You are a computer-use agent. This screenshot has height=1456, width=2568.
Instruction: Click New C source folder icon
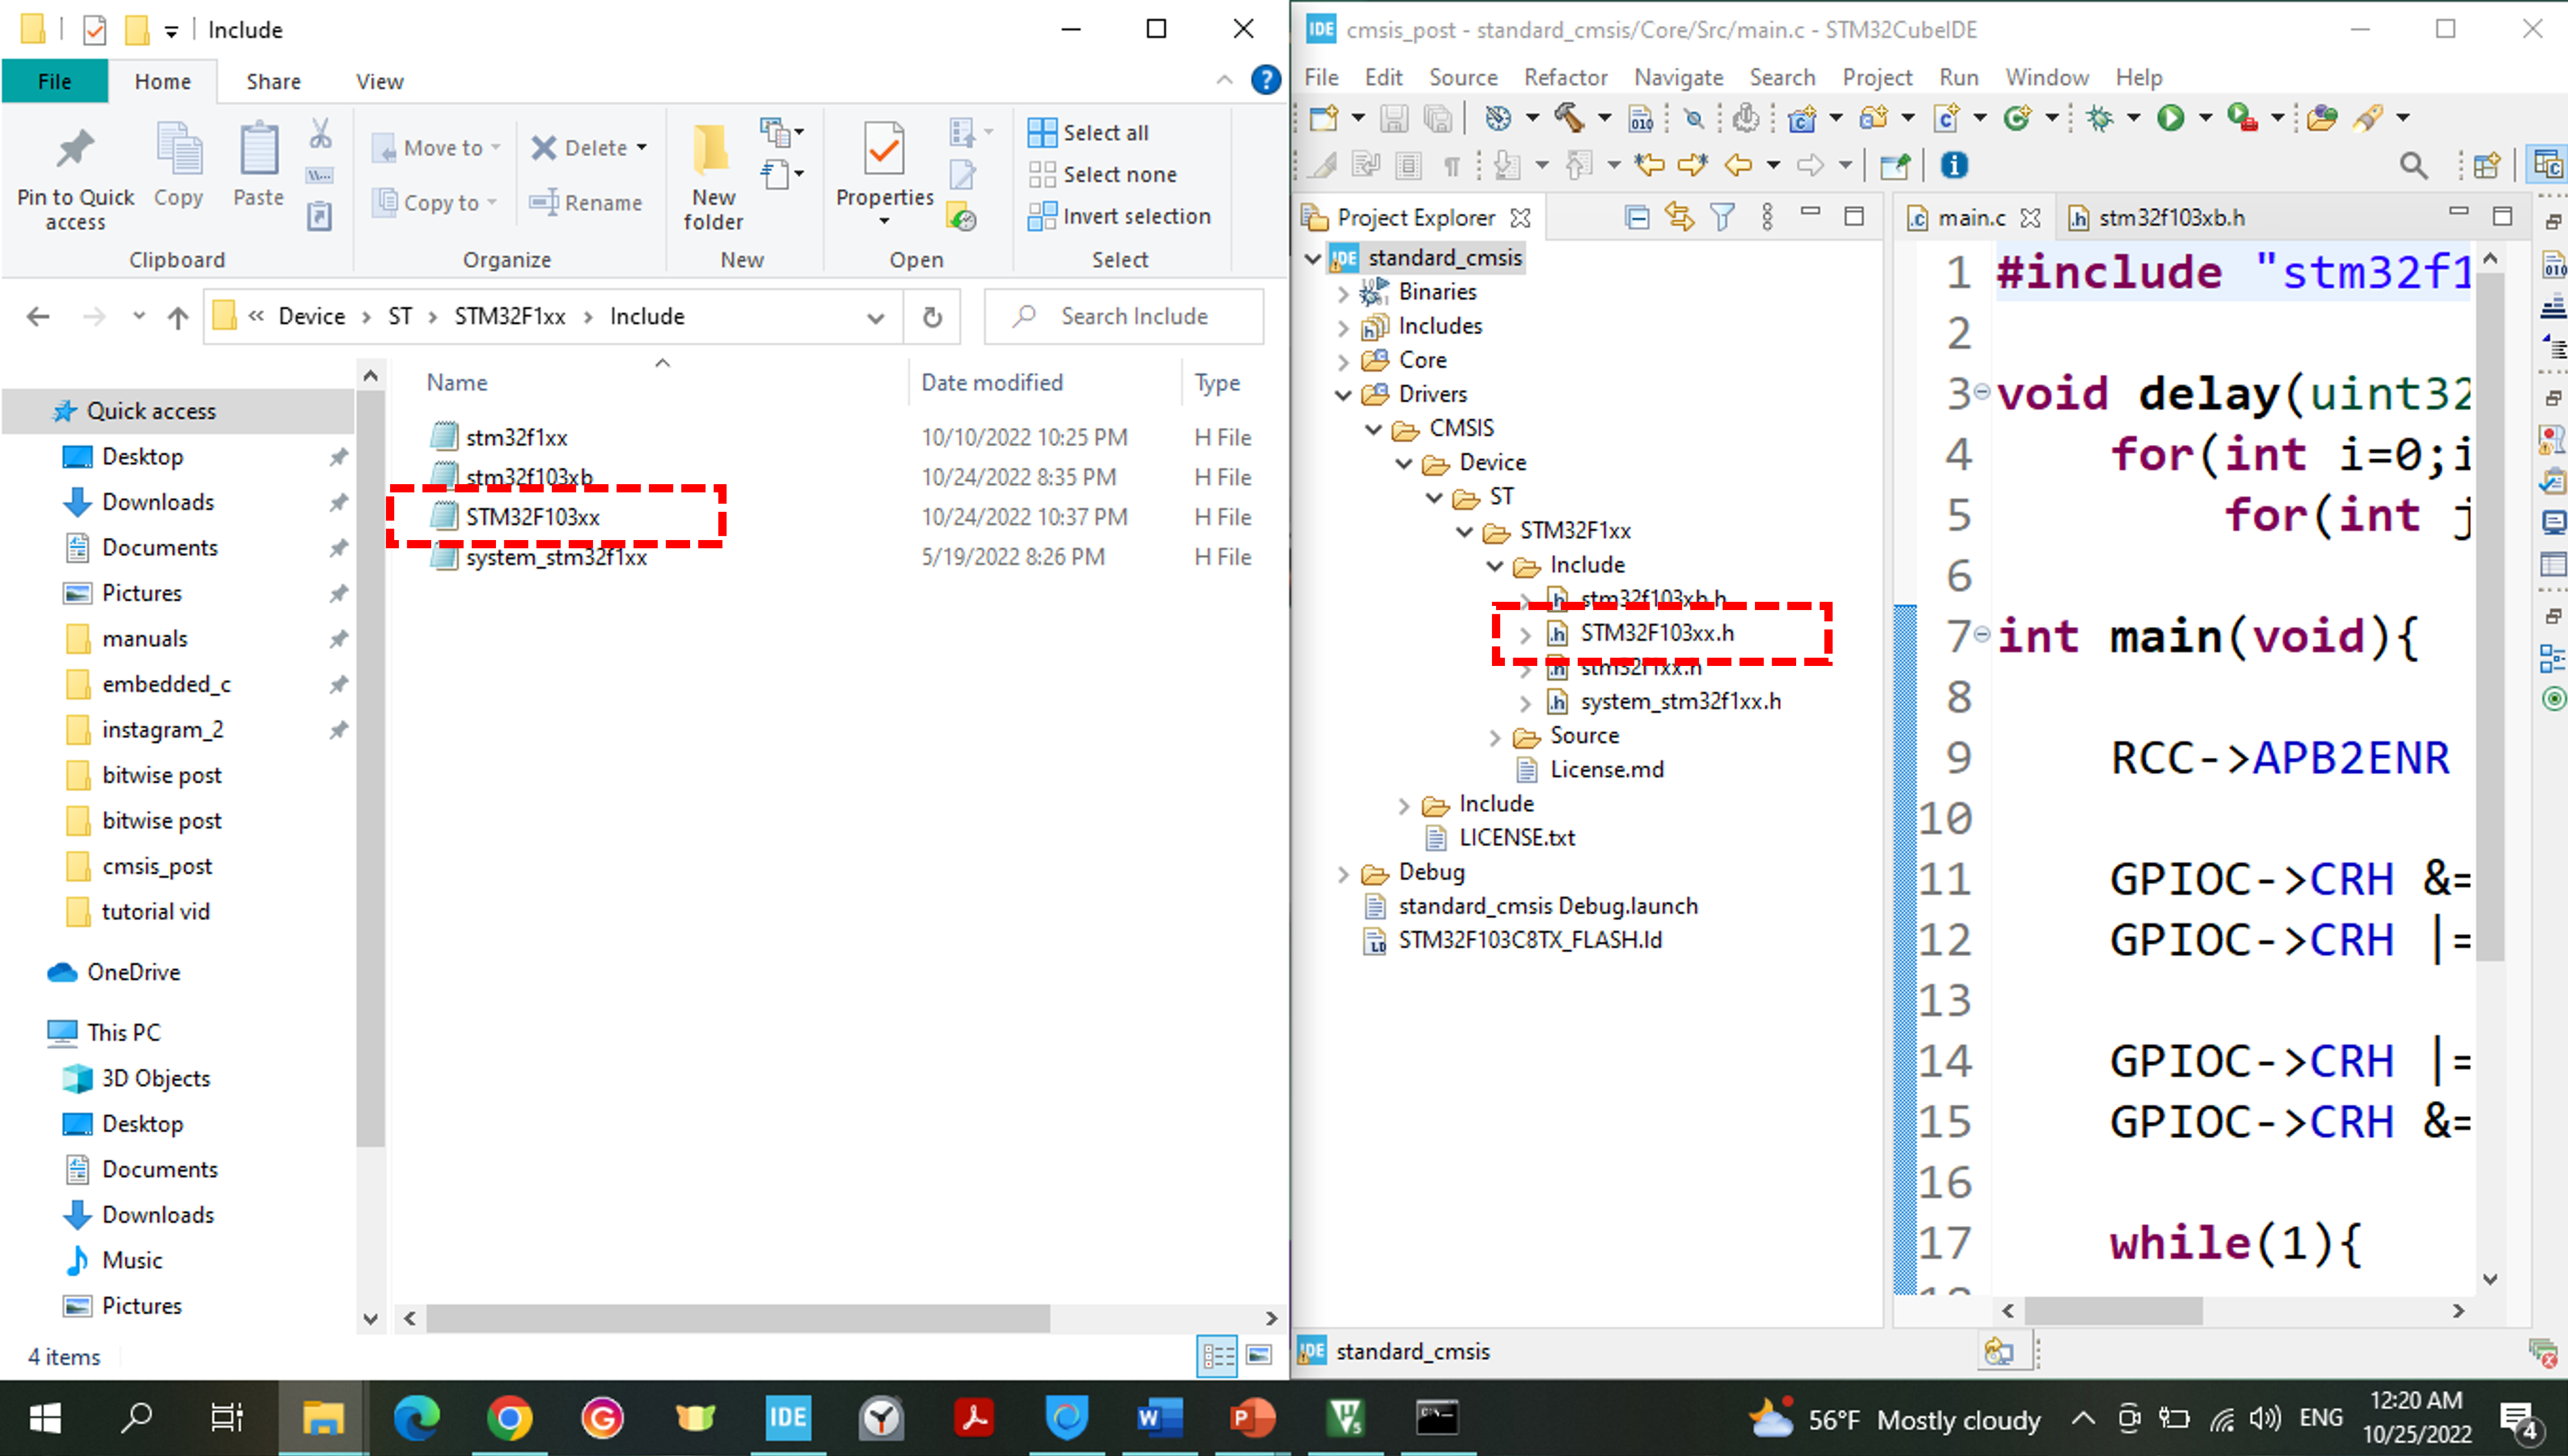pos(1873,118)
